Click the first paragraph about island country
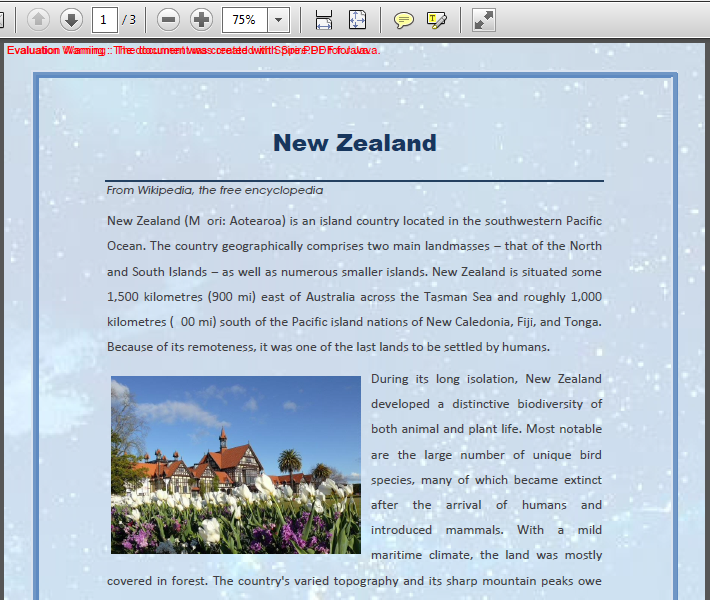Image resolution: width=710 pixels, height=600 pixels. tap(354, 283)
